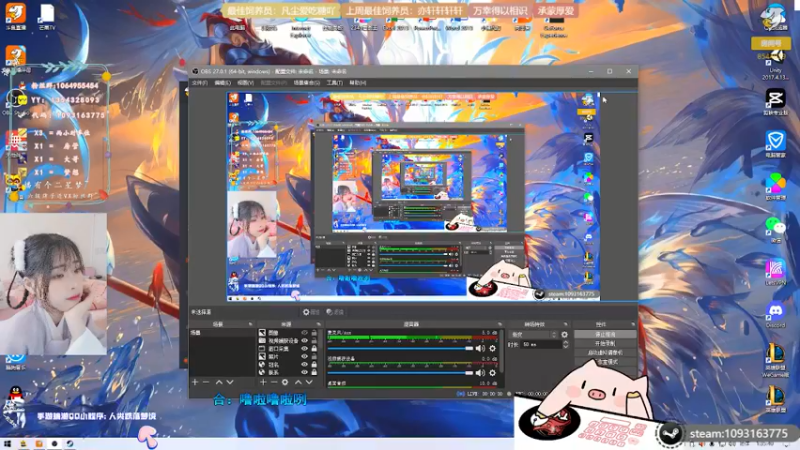This screenshot has height=450, width=800.
Task: Pop out the 控件 dock via its header icon
Action: [633, 324]
